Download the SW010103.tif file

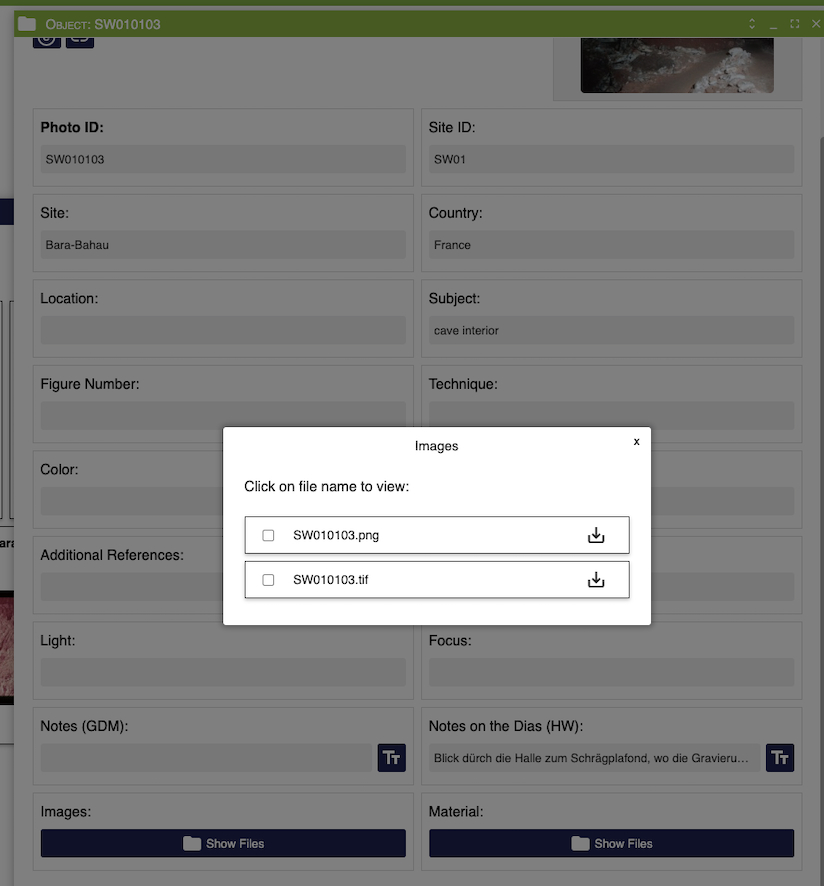coord(596,580)
